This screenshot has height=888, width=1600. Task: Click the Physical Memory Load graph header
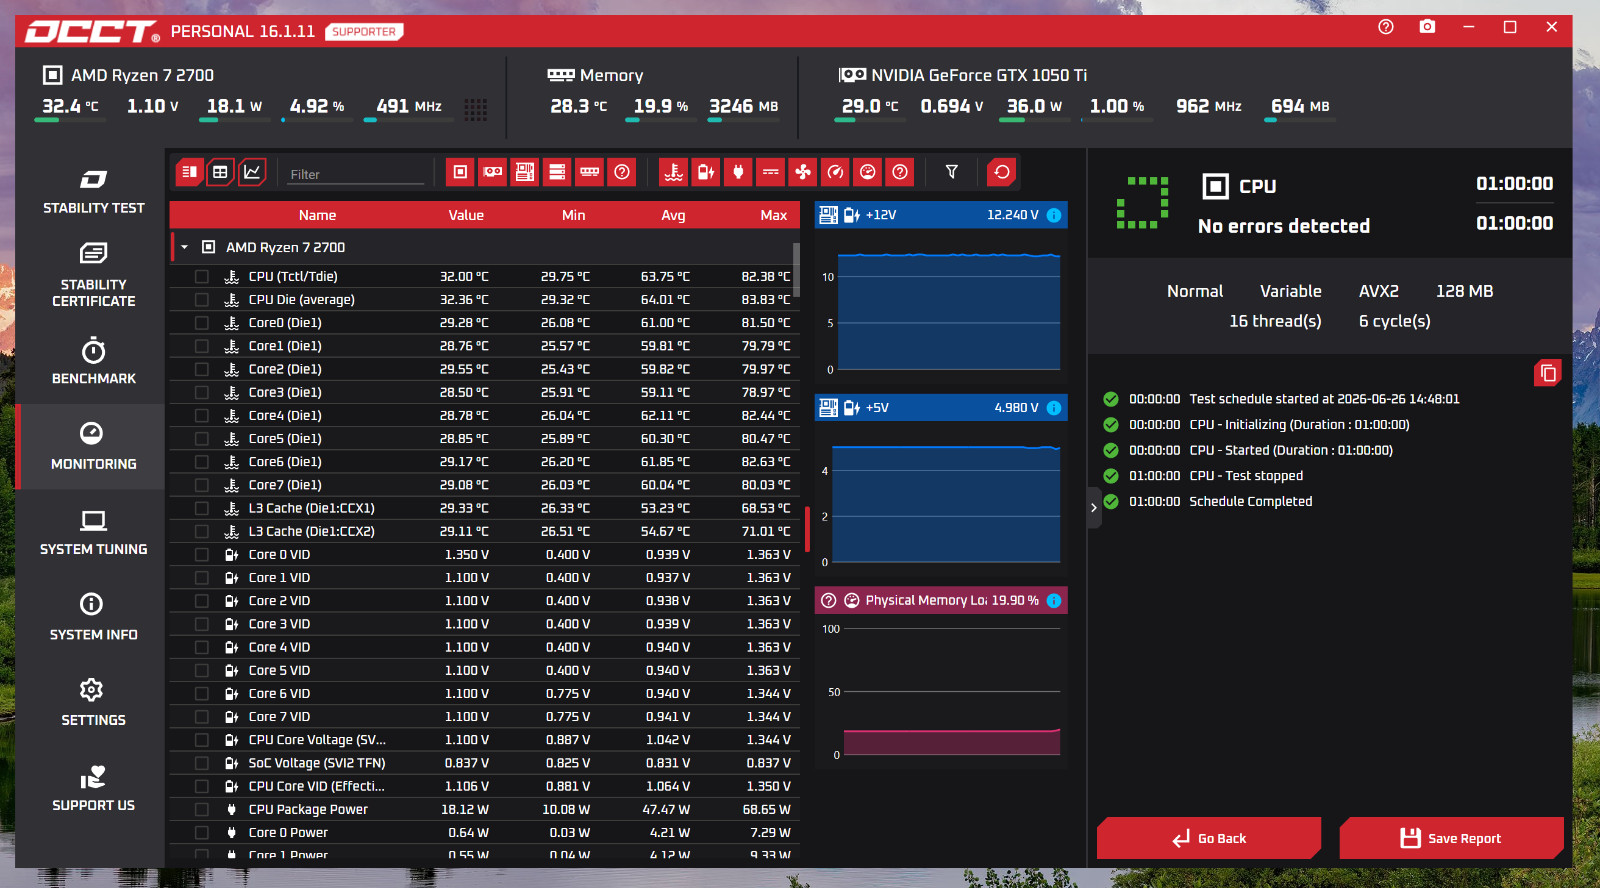click(941, 601)
